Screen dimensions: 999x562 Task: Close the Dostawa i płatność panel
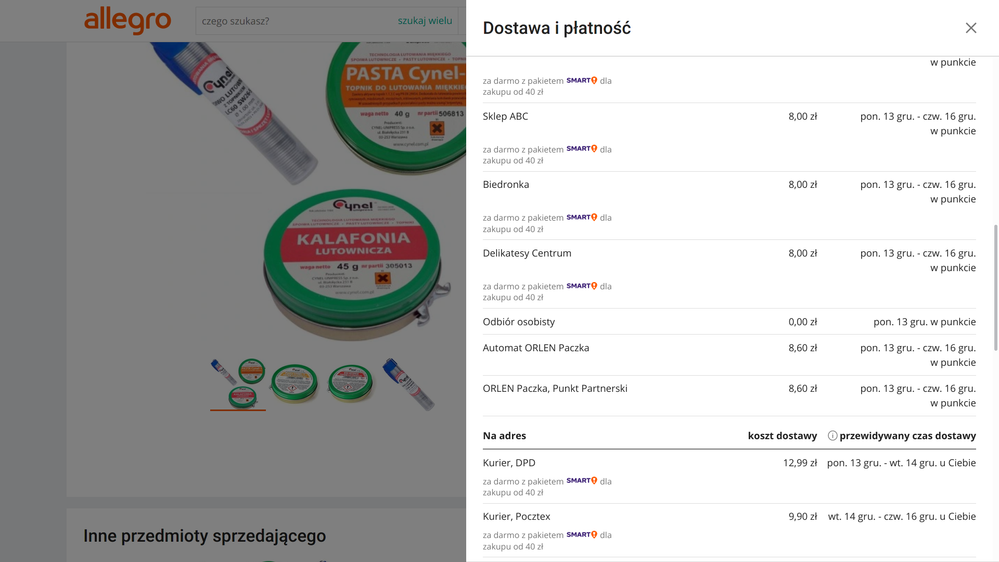(970, 28)
